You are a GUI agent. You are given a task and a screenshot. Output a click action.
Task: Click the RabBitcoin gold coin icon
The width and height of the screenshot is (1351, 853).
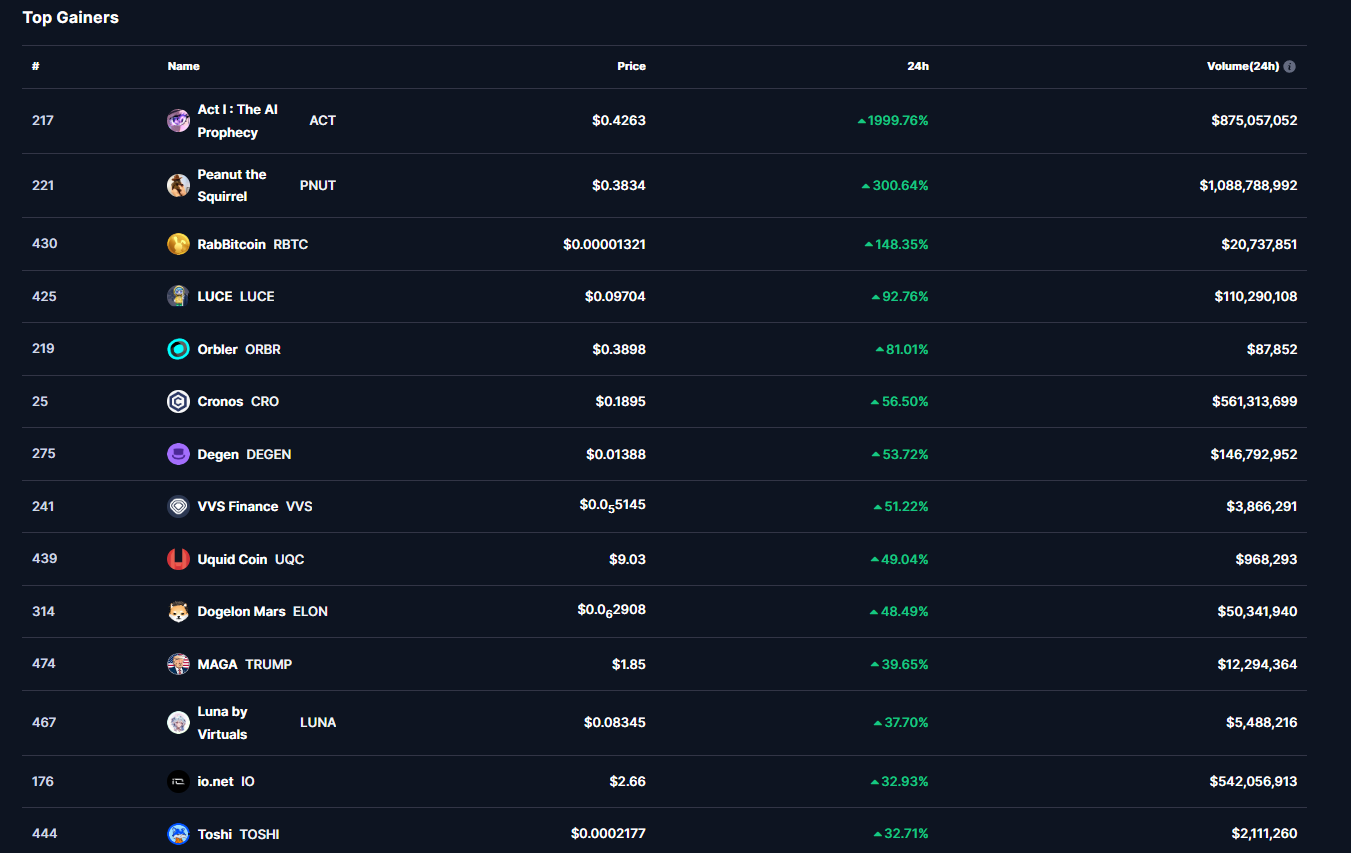point(178,244)
